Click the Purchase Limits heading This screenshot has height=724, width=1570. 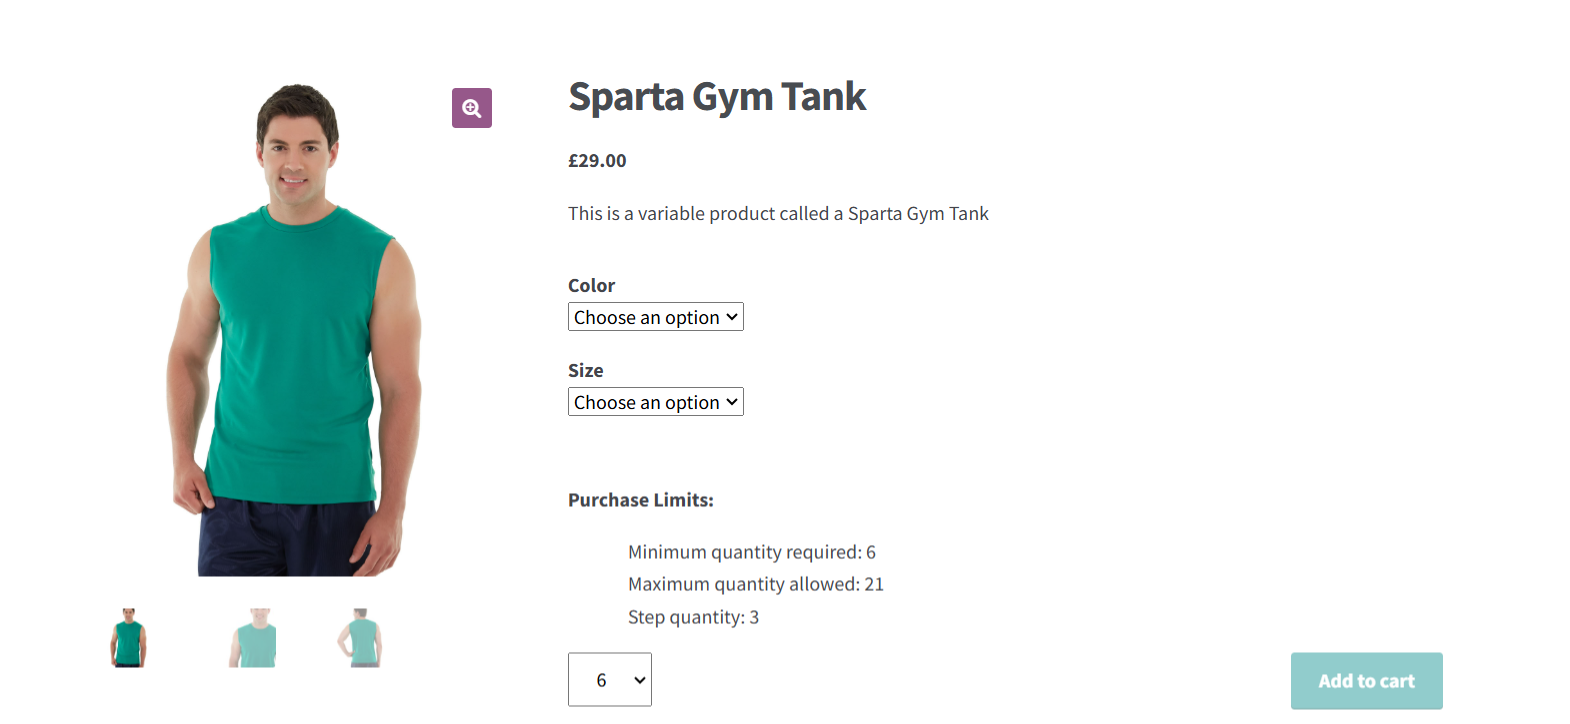[640, 499]
